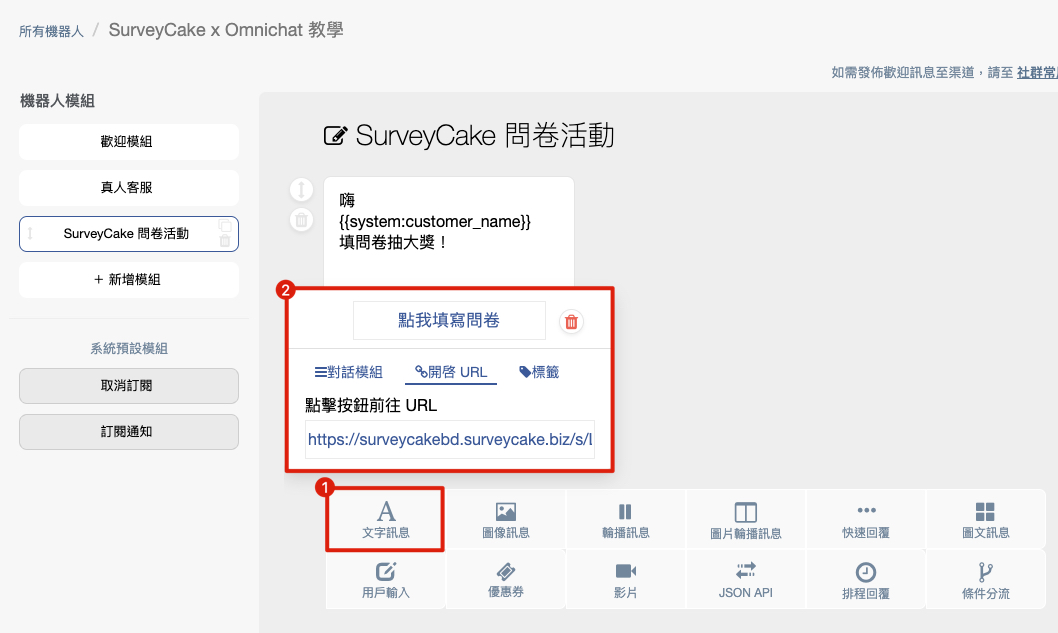The height and width of the screenshot is (633, 1058).
Task: Add a 快速回覆 quick reply block
Action: click(865, 520)
